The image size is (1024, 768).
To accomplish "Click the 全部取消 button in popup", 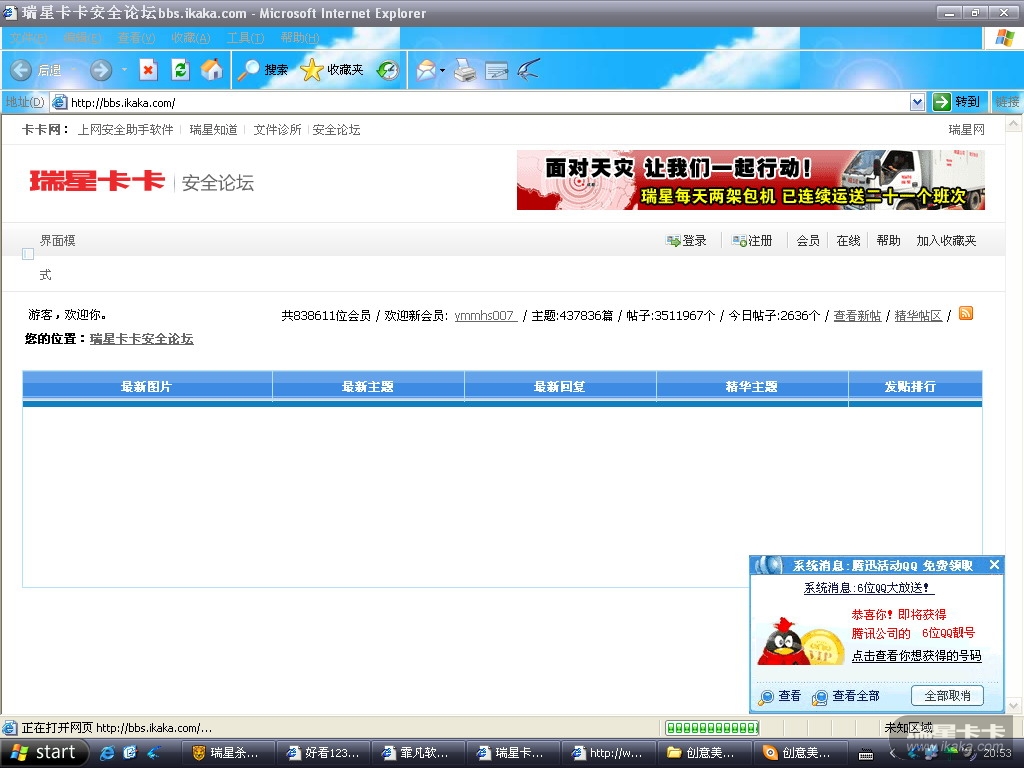I will click(x=947, y=696).
